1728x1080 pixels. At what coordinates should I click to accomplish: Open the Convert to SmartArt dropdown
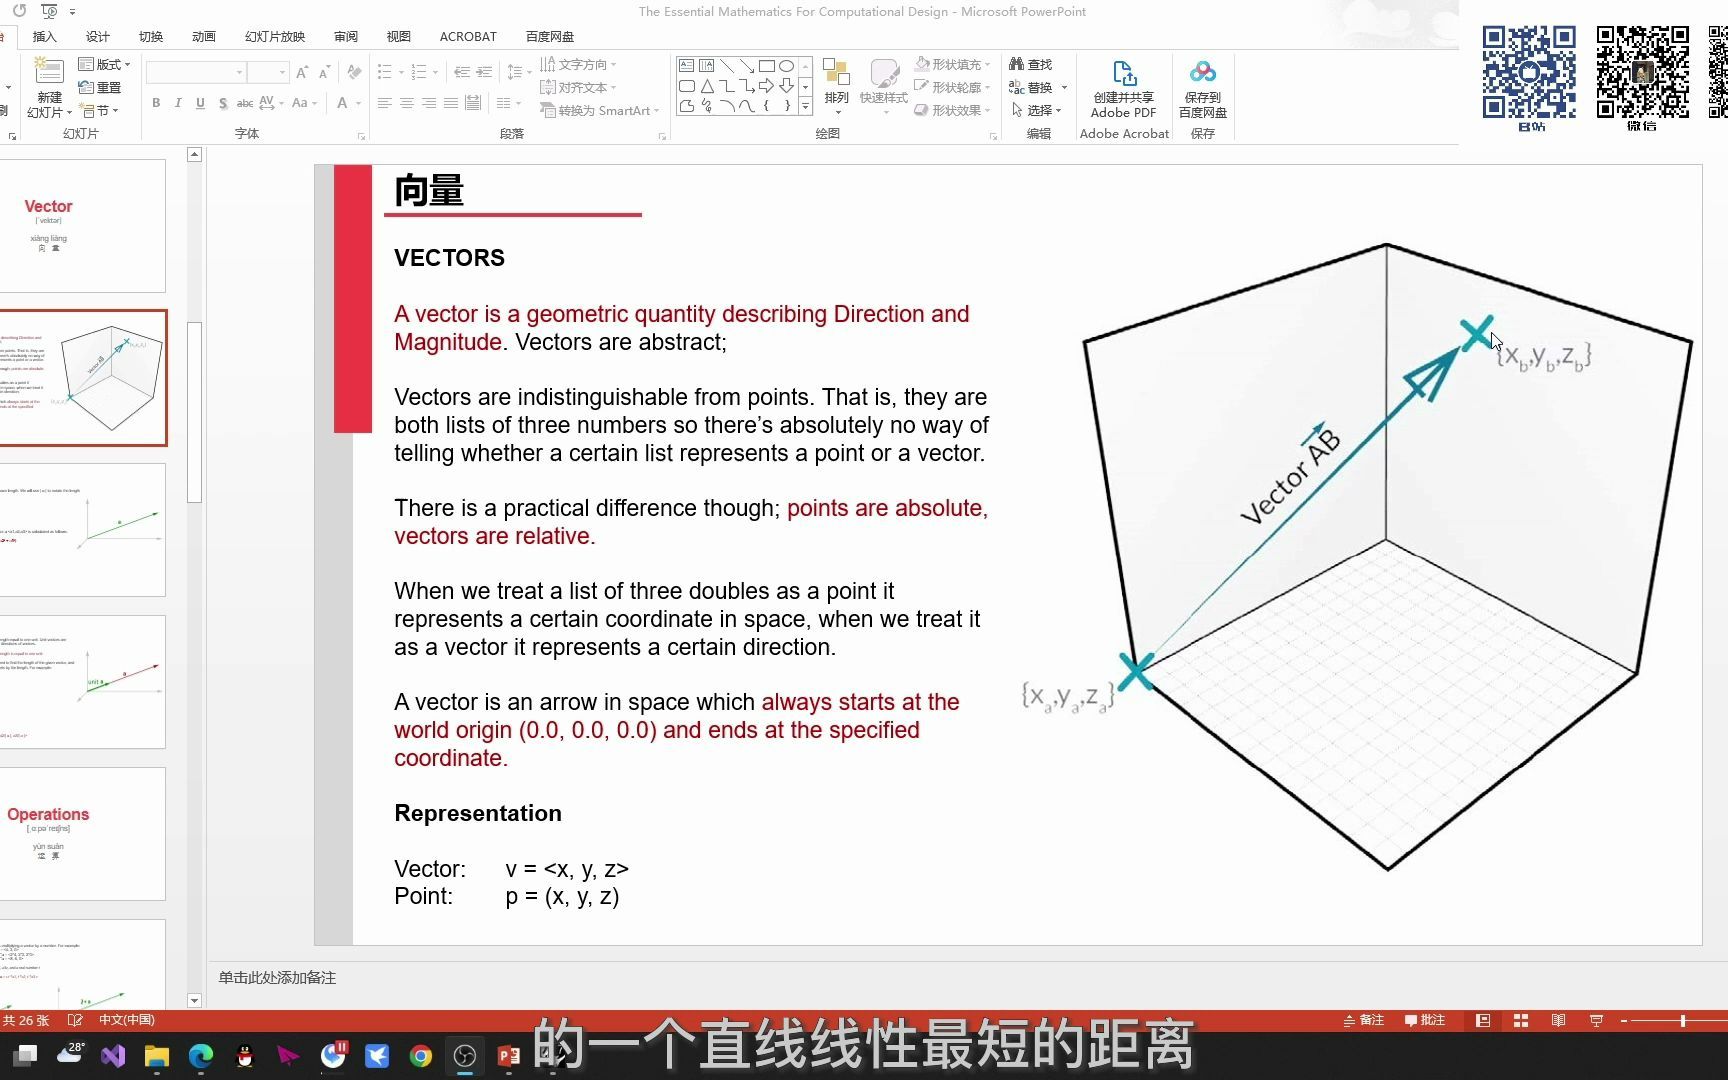coord(600,110)
